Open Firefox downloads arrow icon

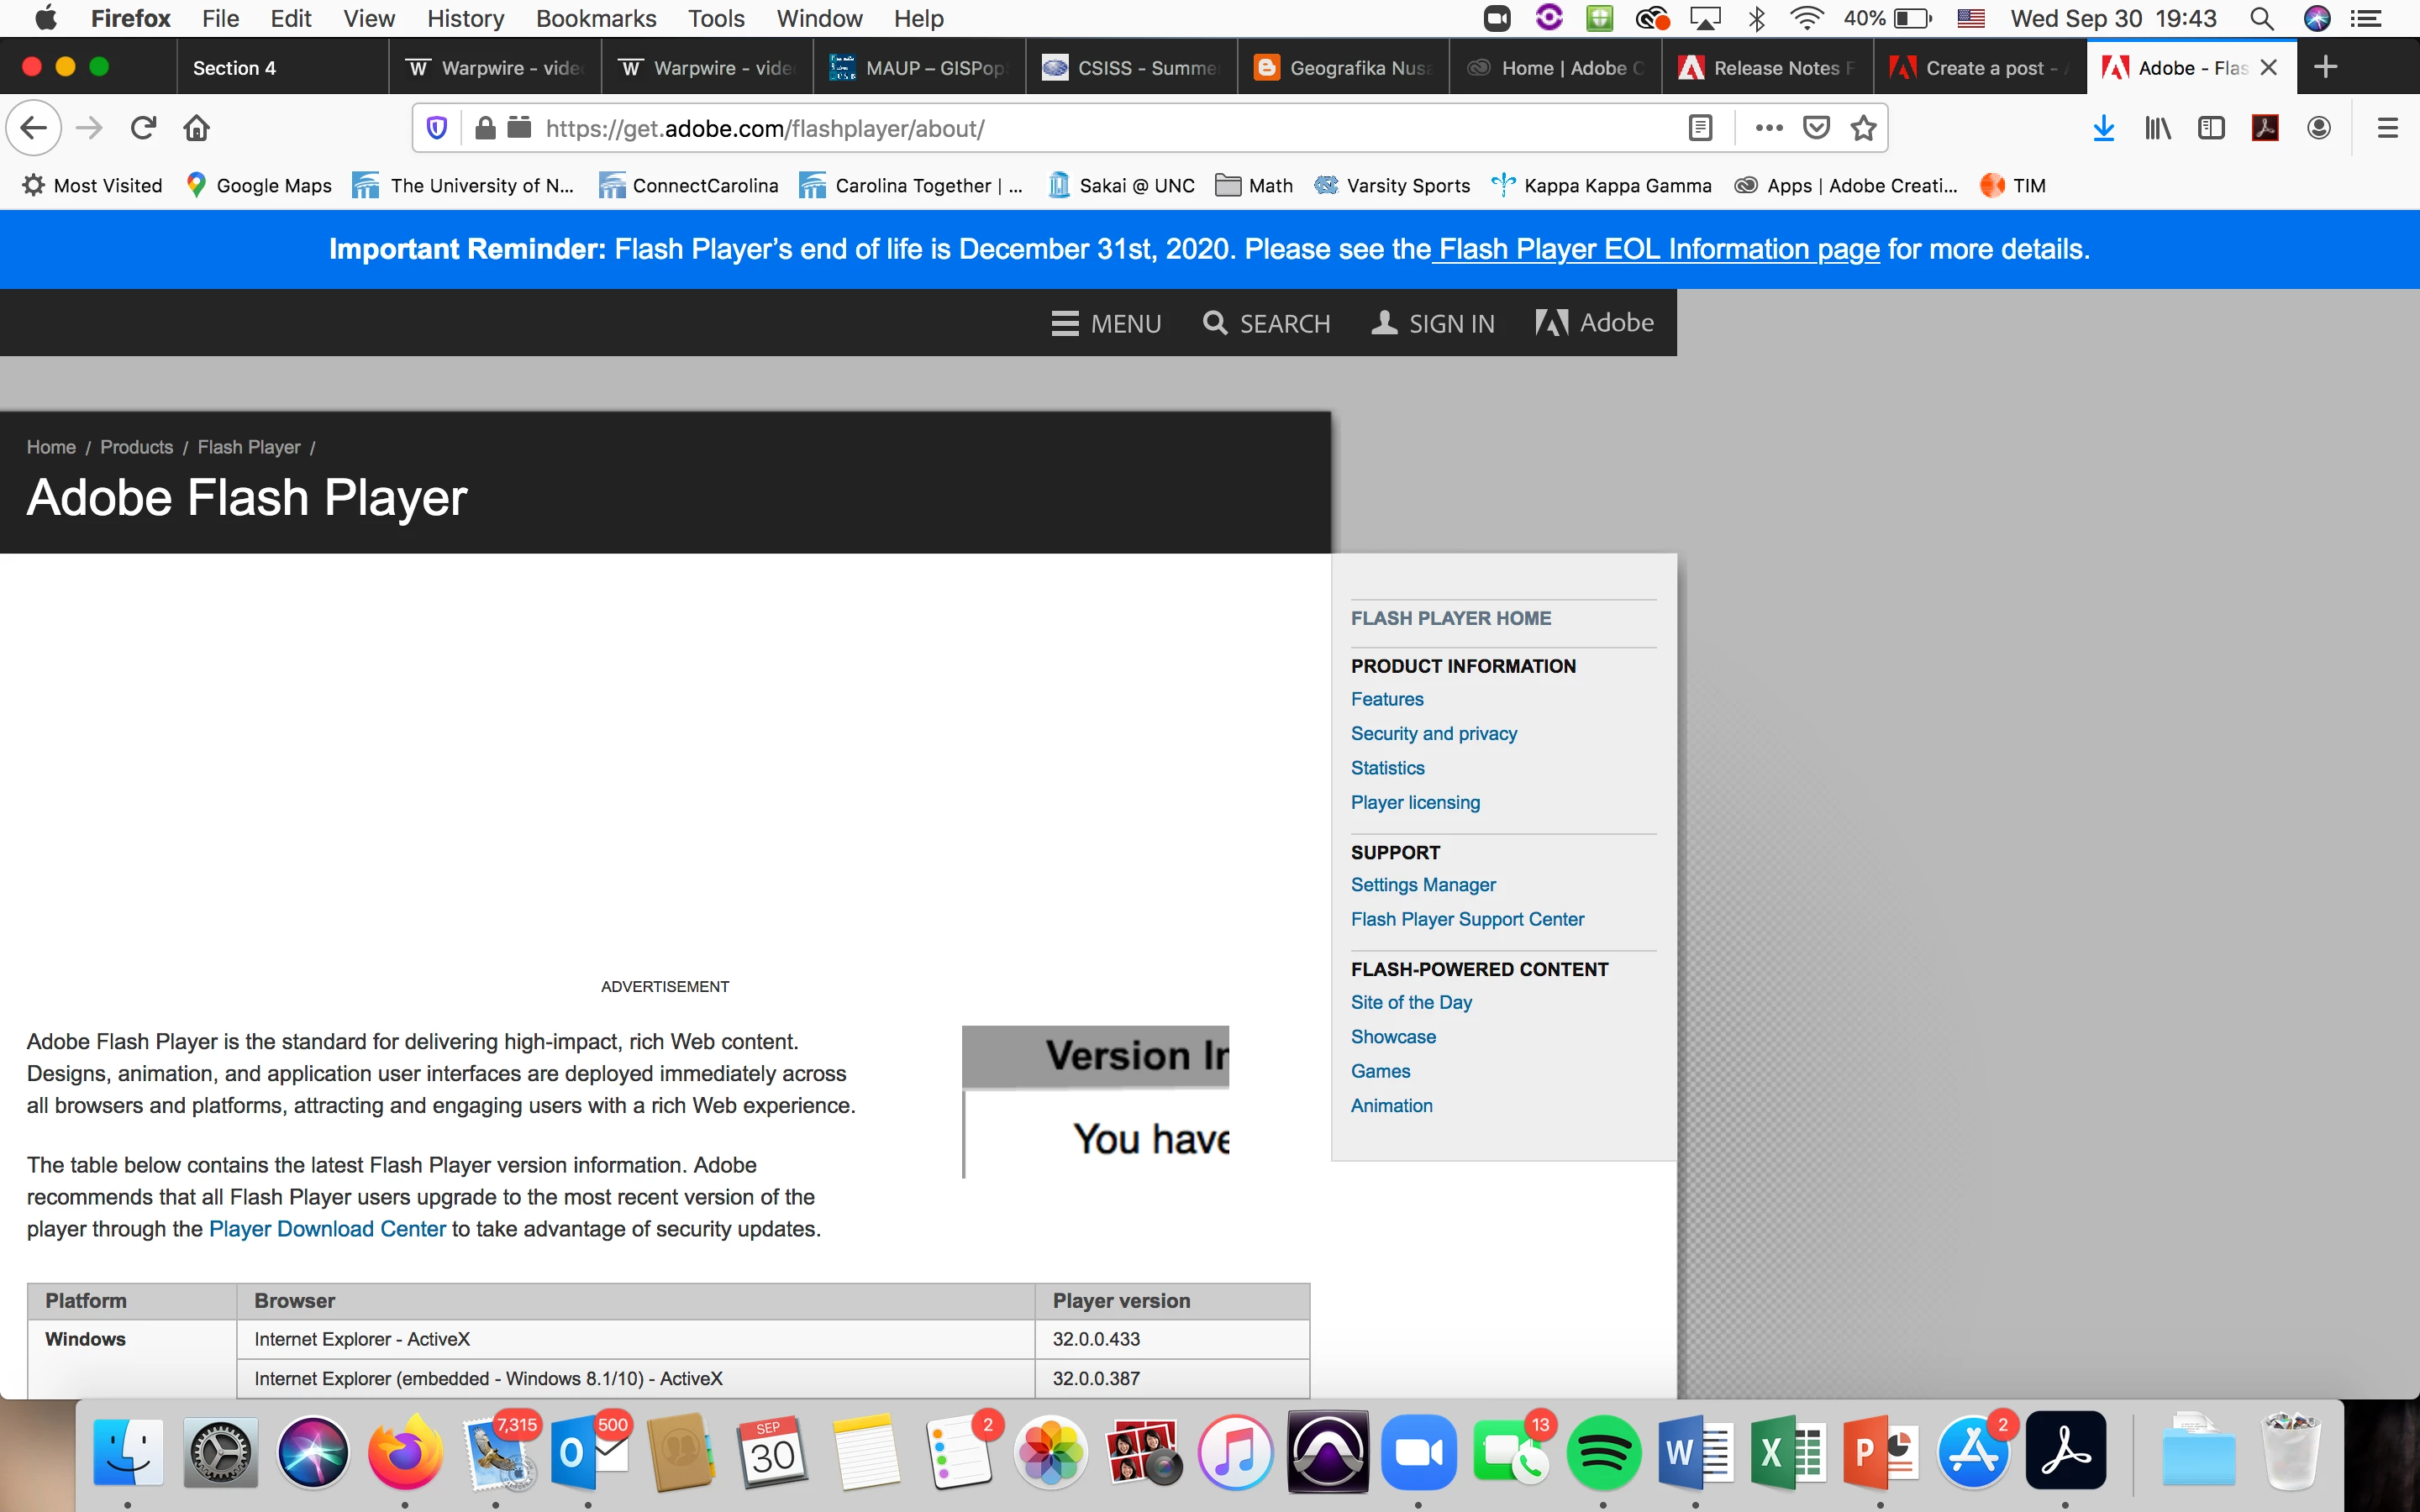pos(2104,128)
